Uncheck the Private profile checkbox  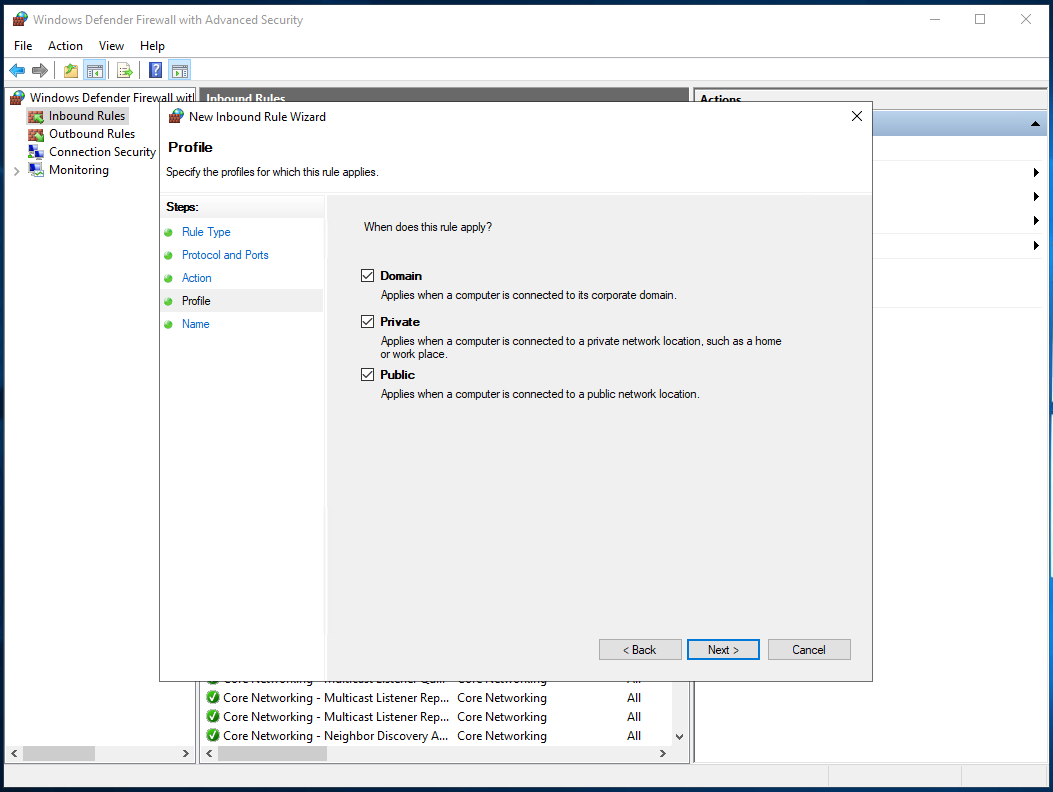tap(367, 321)
